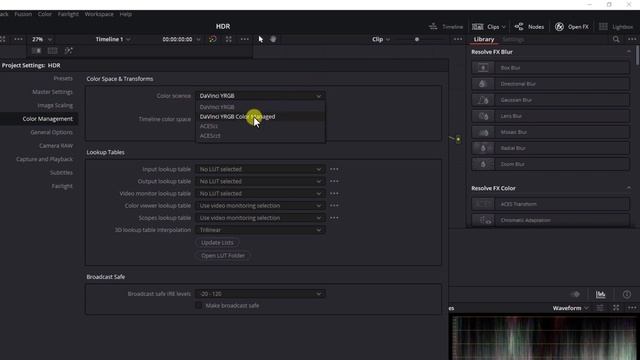Select the Radial Blur effect

[x=550, y=148]
